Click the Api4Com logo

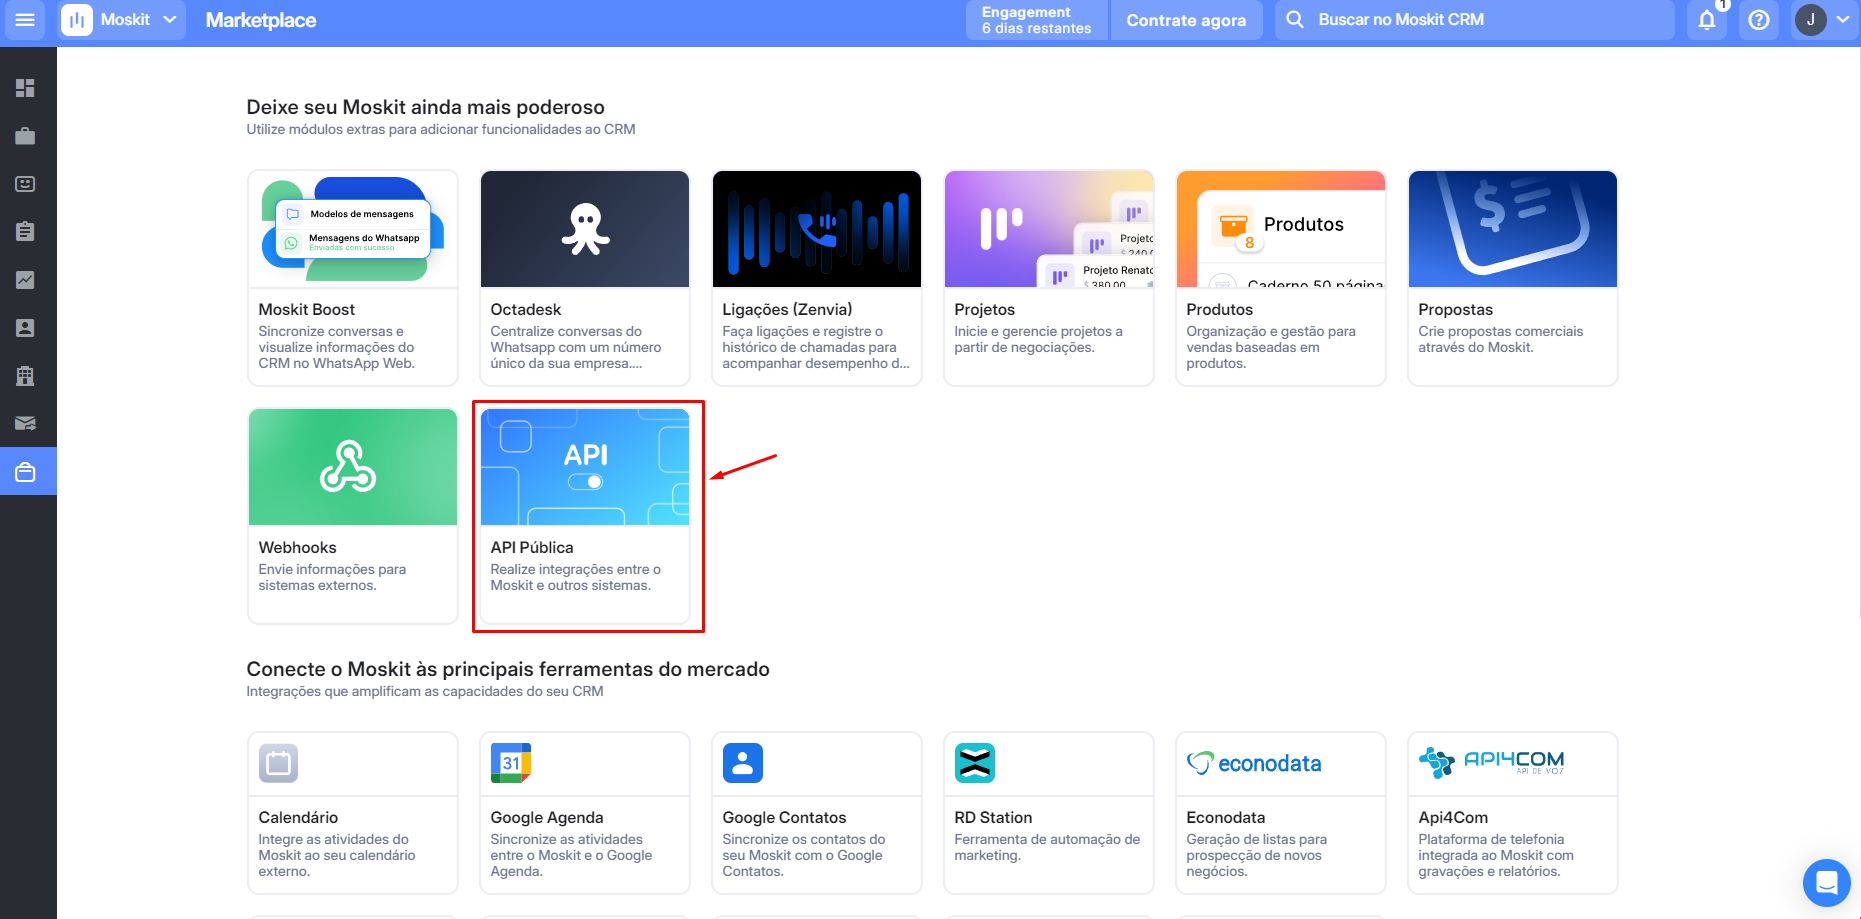[x=1491, y=762]
